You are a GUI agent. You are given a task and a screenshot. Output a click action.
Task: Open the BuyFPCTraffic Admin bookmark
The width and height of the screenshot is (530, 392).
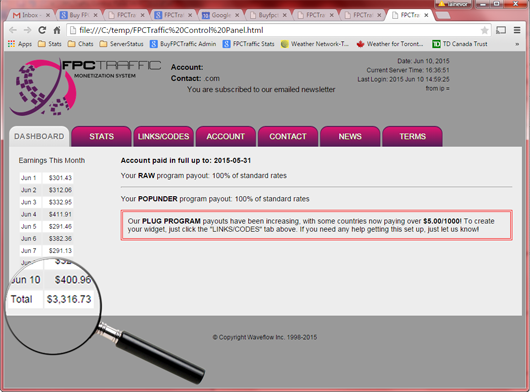[183, 44]
